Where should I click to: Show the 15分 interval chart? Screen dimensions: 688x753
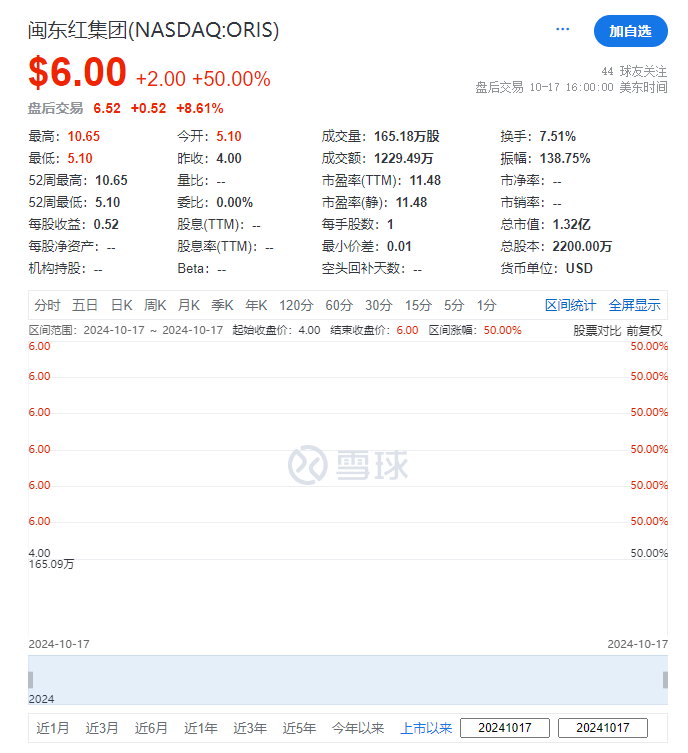[418, 305]
